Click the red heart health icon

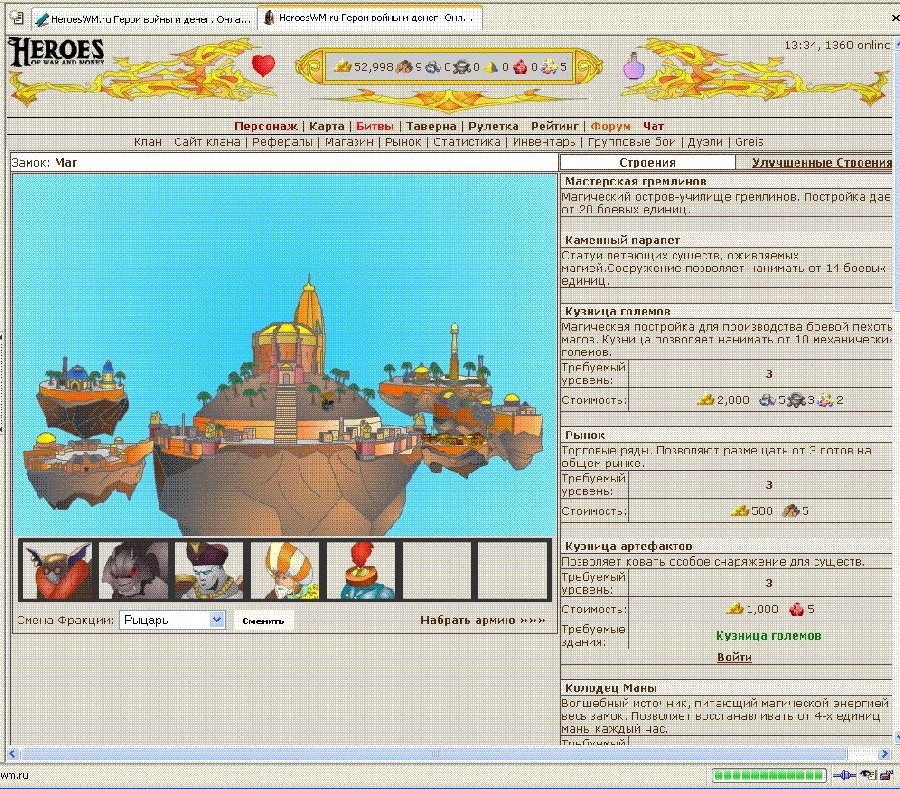pos(263,65)
